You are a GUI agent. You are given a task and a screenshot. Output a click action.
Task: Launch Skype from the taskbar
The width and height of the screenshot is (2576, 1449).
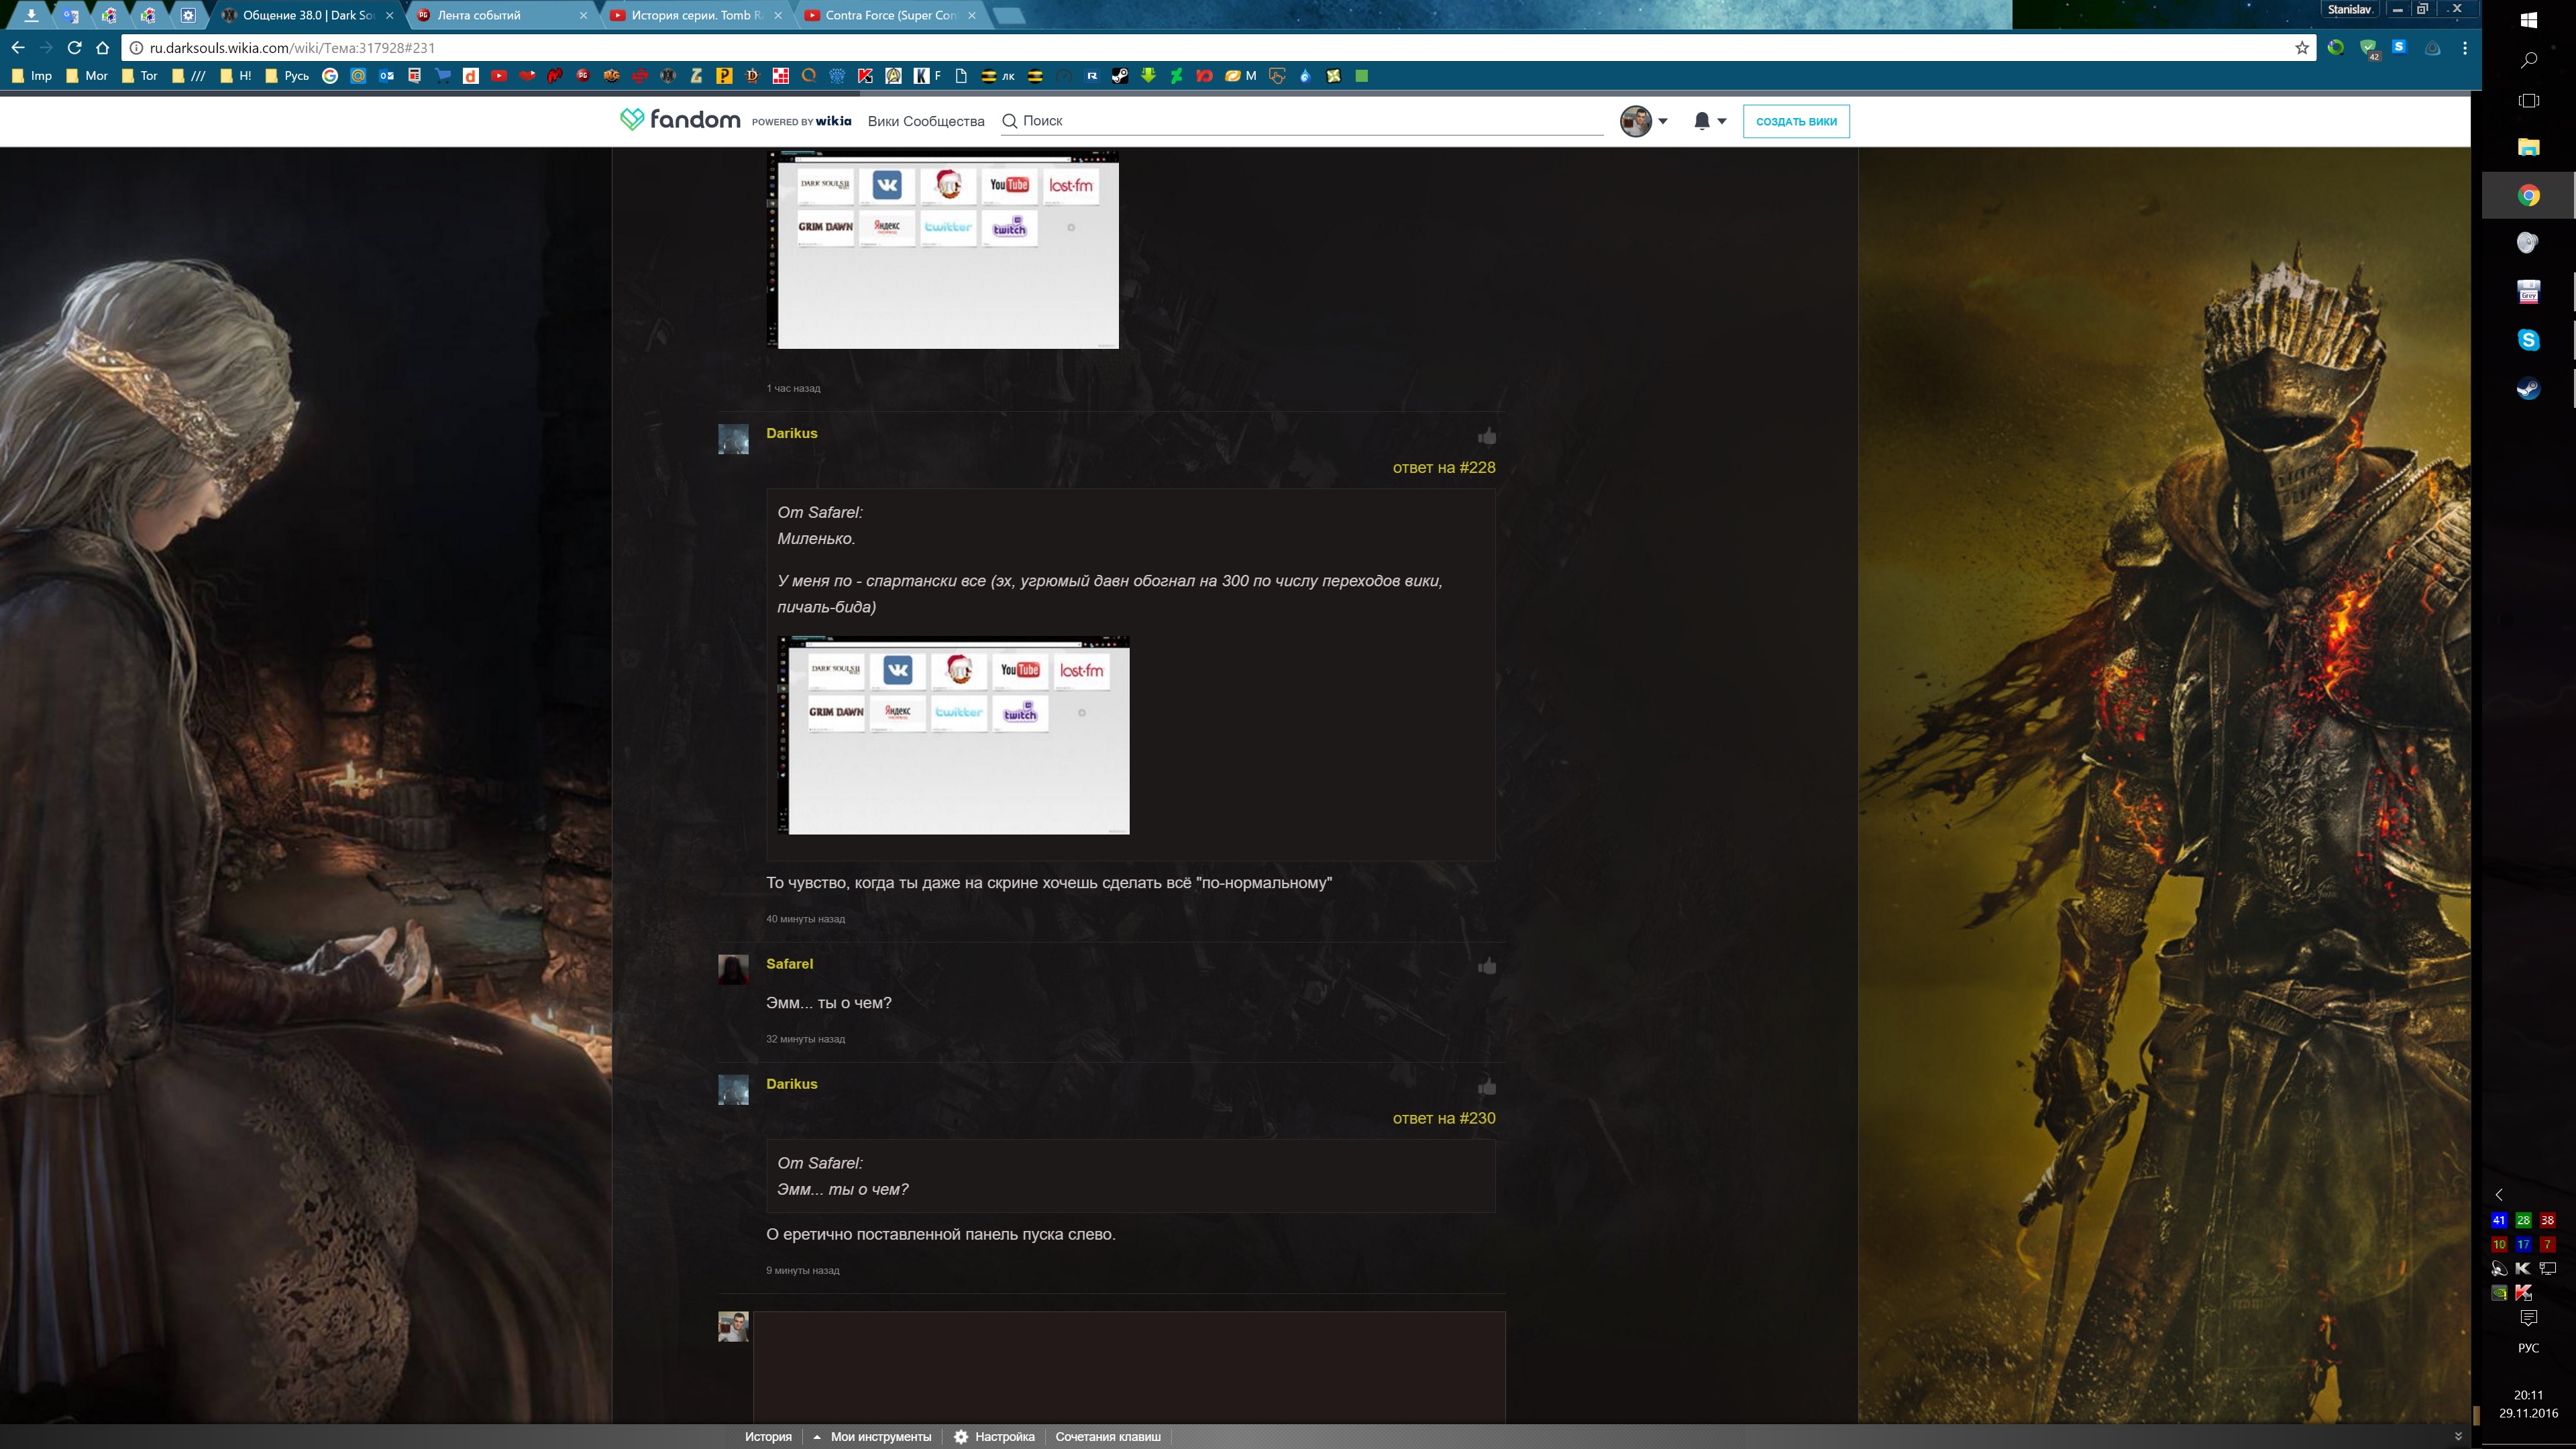(x=2528, y=340)
